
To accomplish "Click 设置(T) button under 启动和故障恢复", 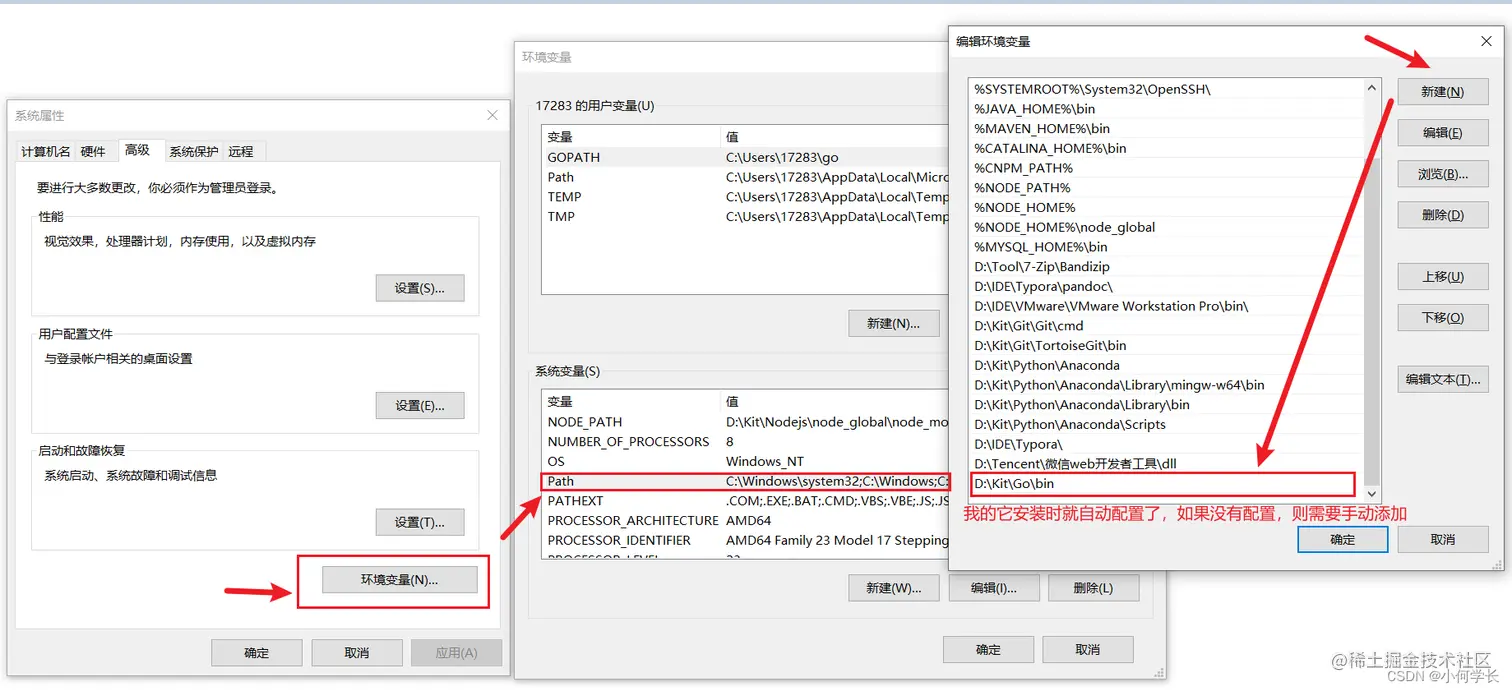I will (x=420, y=522).
